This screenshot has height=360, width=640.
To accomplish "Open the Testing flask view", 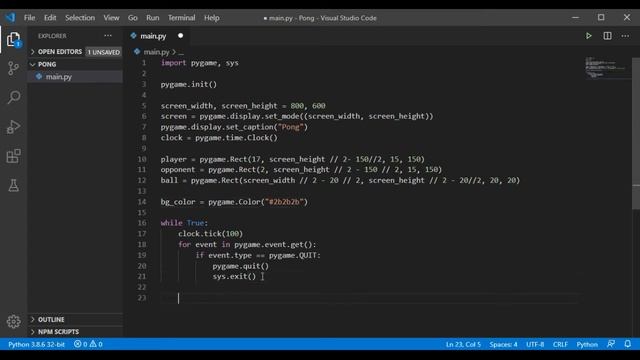I will [x=13, y=185].
